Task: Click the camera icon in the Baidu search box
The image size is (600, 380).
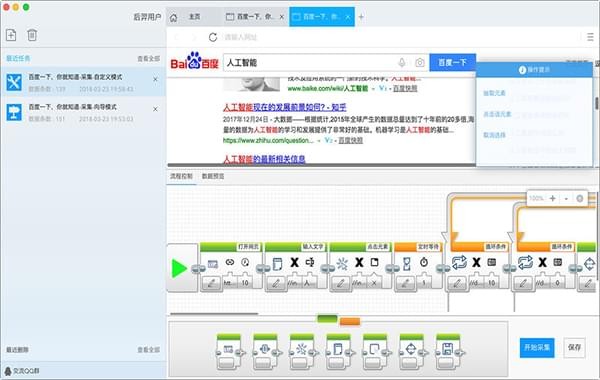Action: (x=420, y=62)
